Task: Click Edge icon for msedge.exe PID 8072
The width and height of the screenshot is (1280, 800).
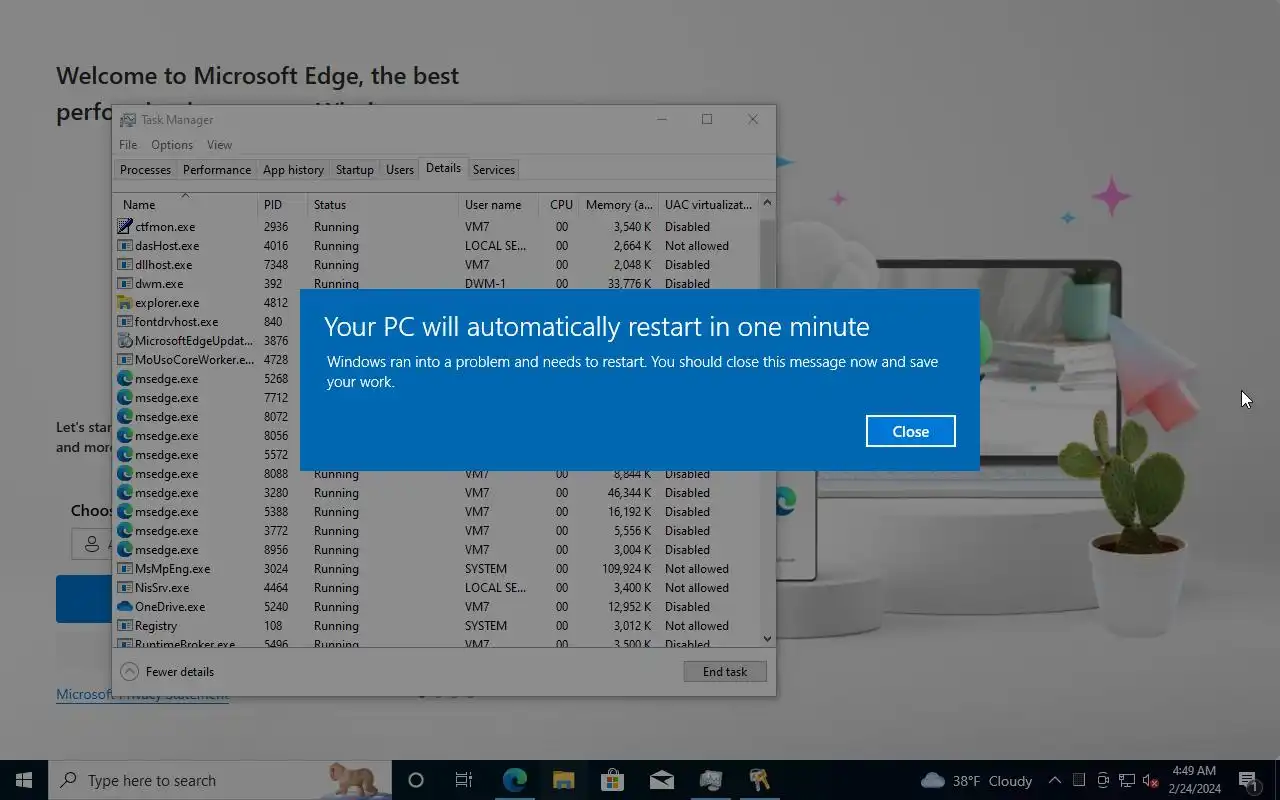Action: 125,417
